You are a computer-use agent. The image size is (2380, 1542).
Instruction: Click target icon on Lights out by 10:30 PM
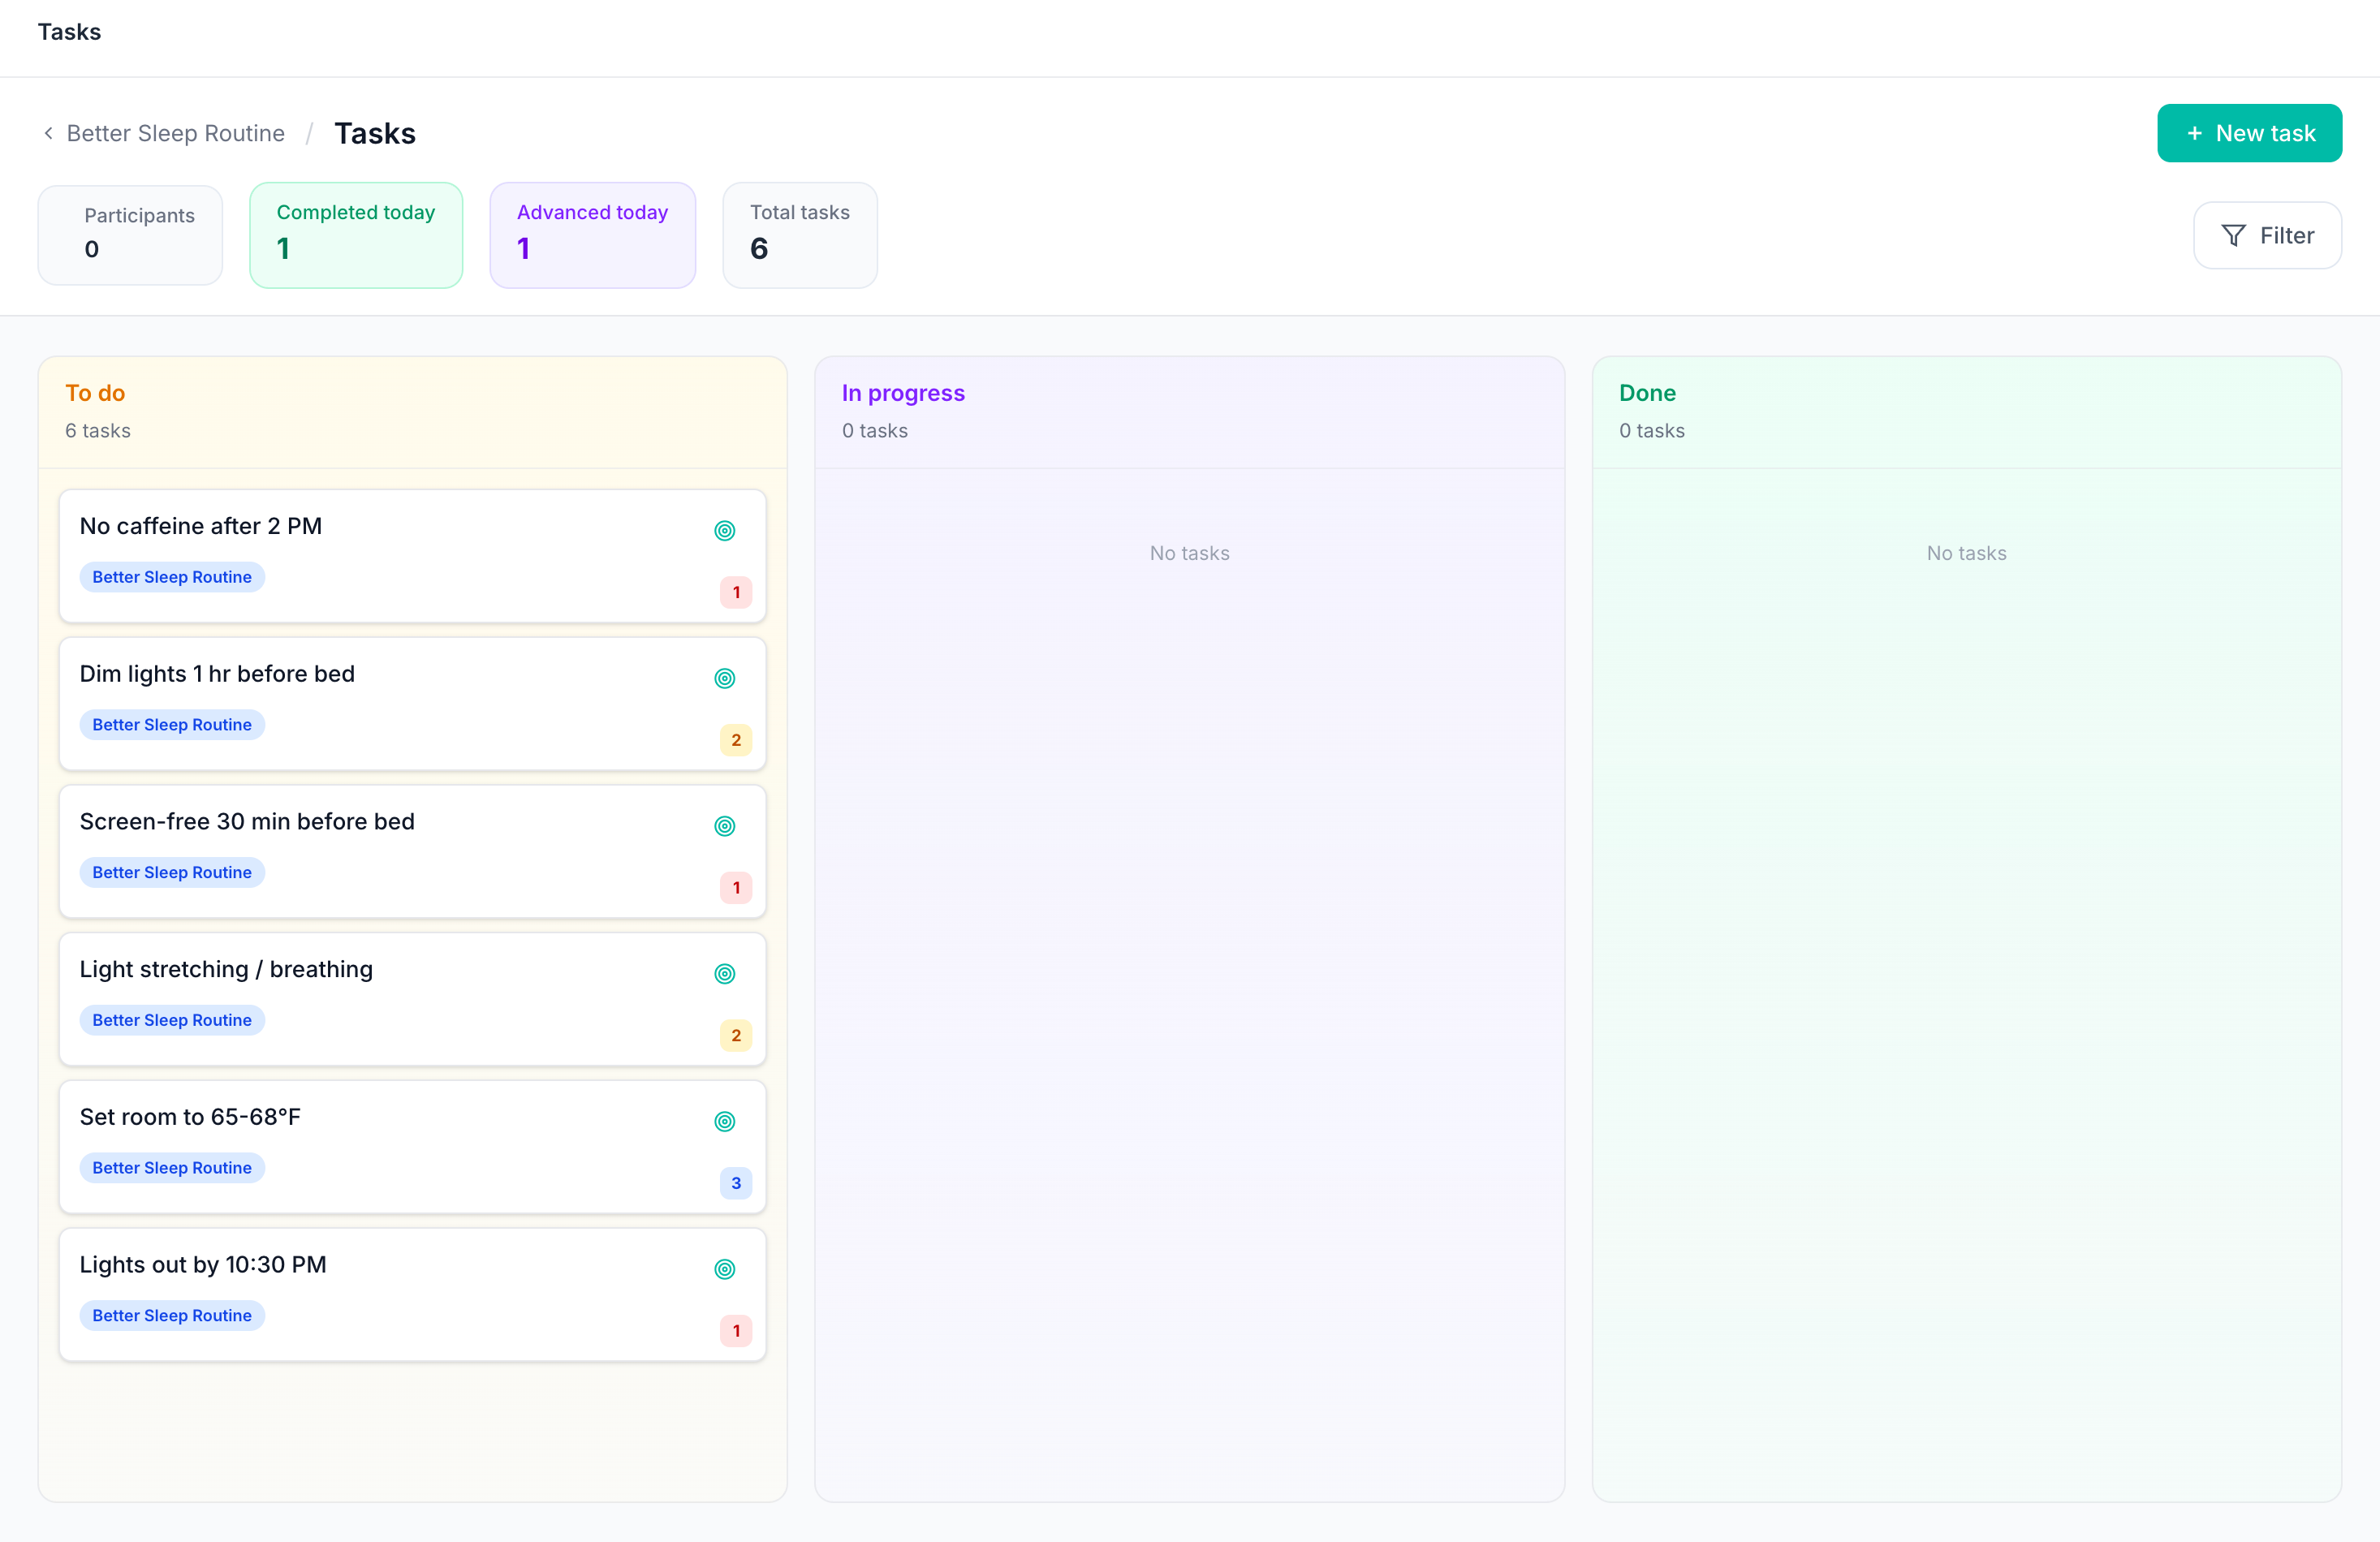click(x=724, y=1269)
